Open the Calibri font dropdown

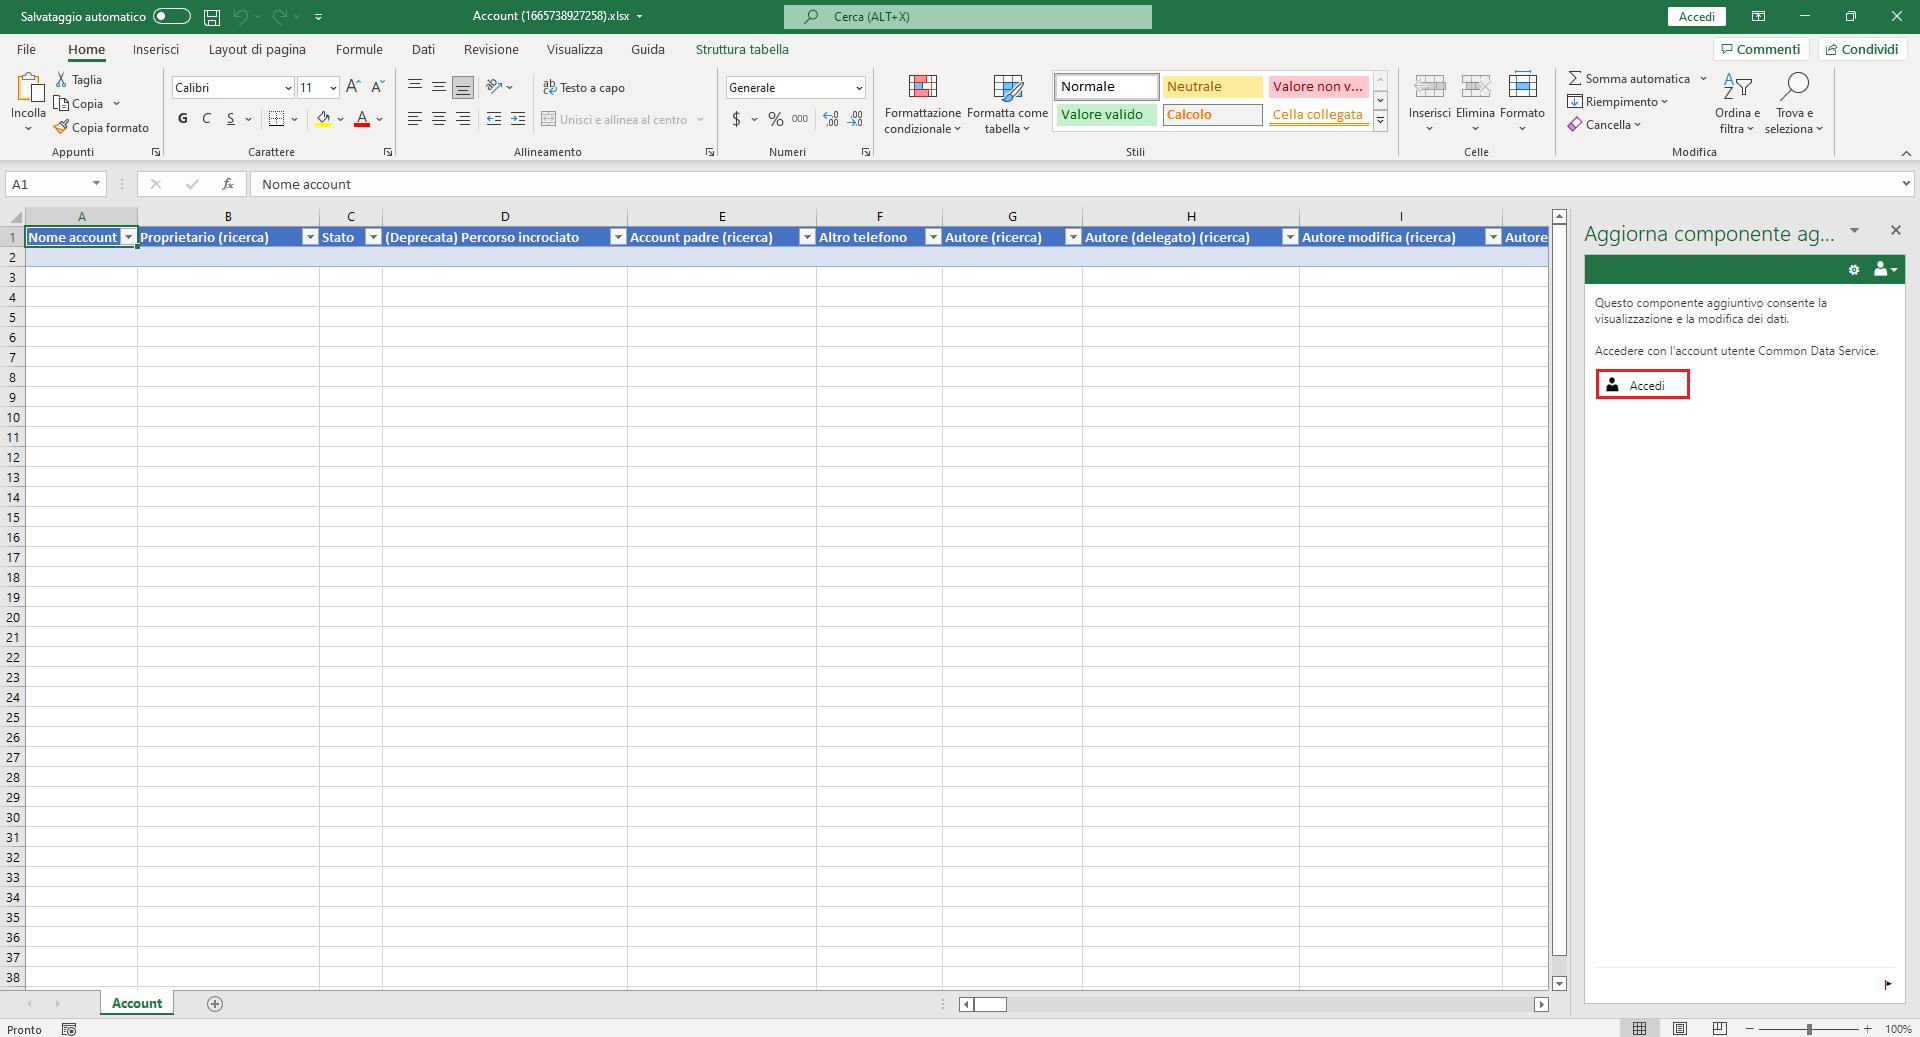coord(288,88)
